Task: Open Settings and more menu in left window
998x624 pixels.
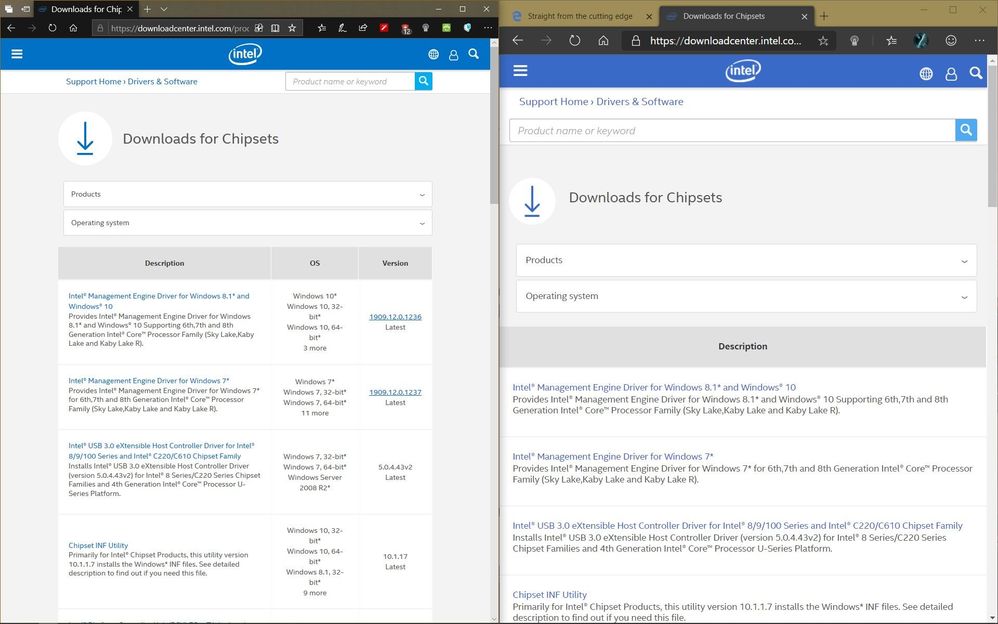Action: pyautogui.click(x=488, y=28)
